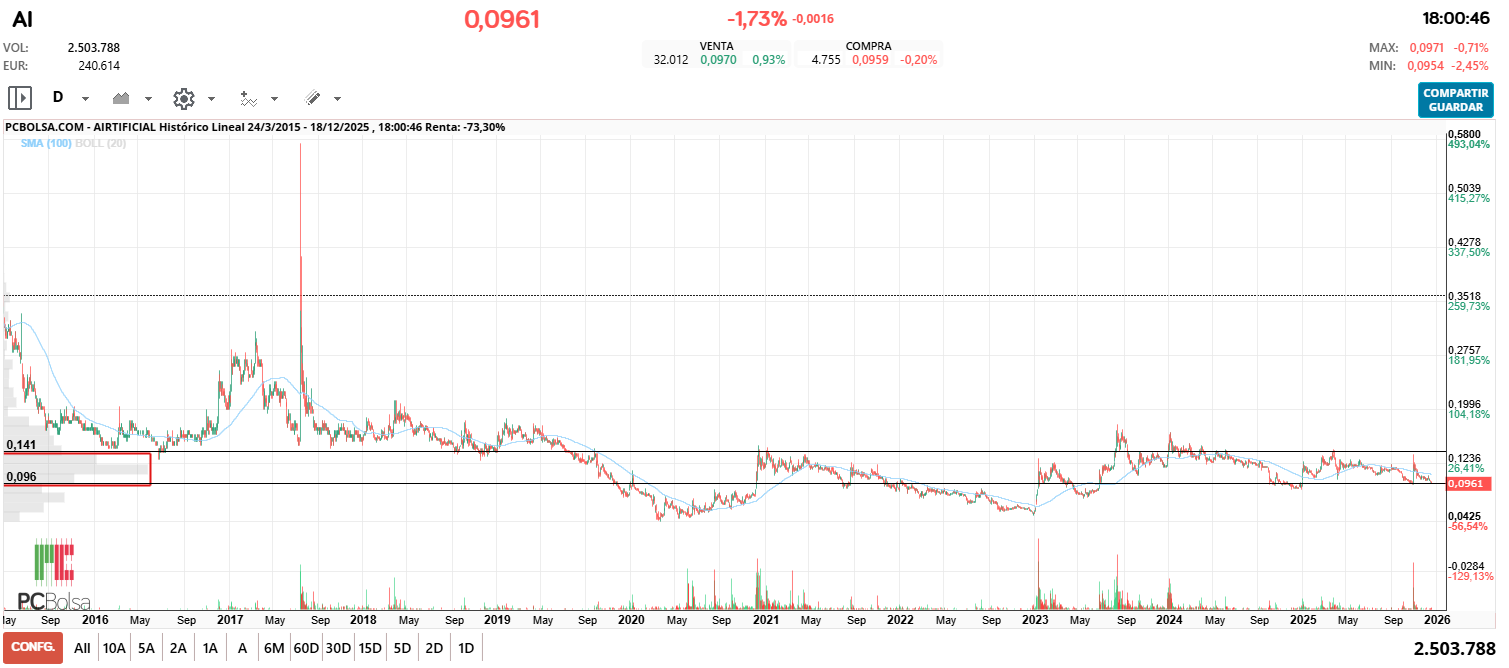Click the red highlighted volume profile box
This screenshot has height=668, width=1509.
77,469
